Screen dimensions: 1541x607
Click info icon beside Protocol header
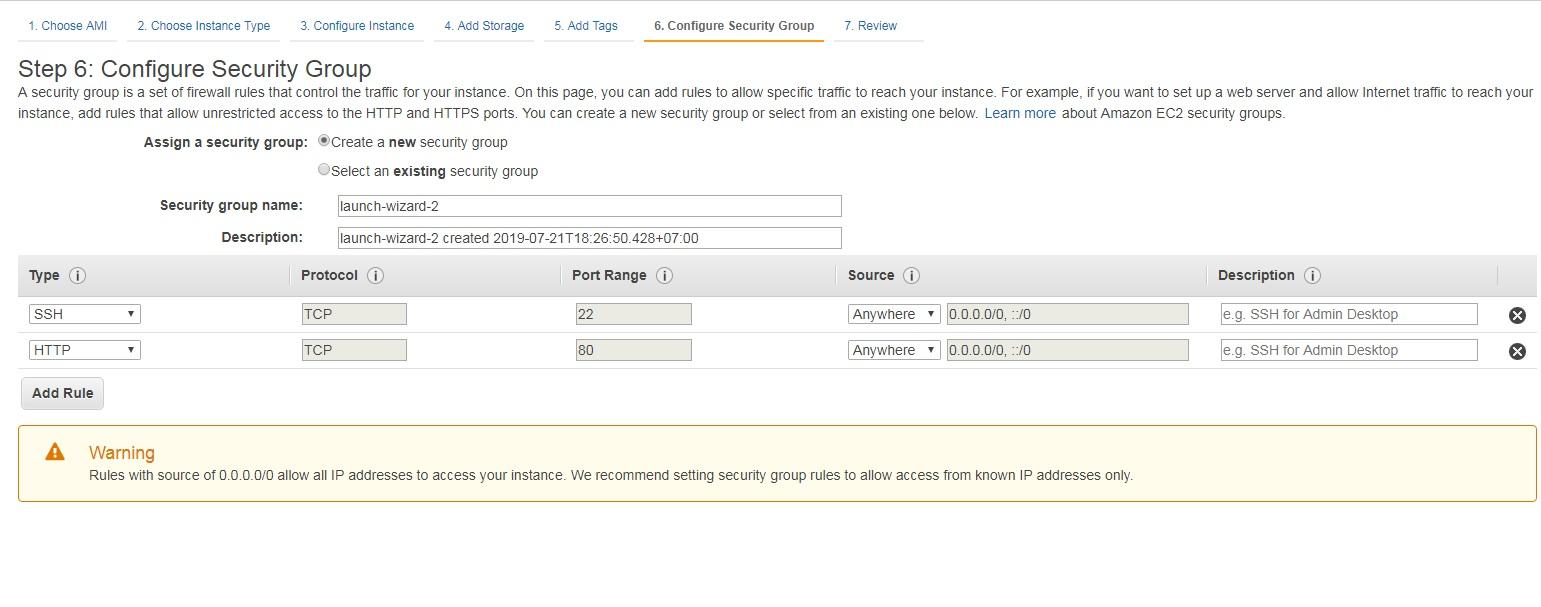point(375,276)
